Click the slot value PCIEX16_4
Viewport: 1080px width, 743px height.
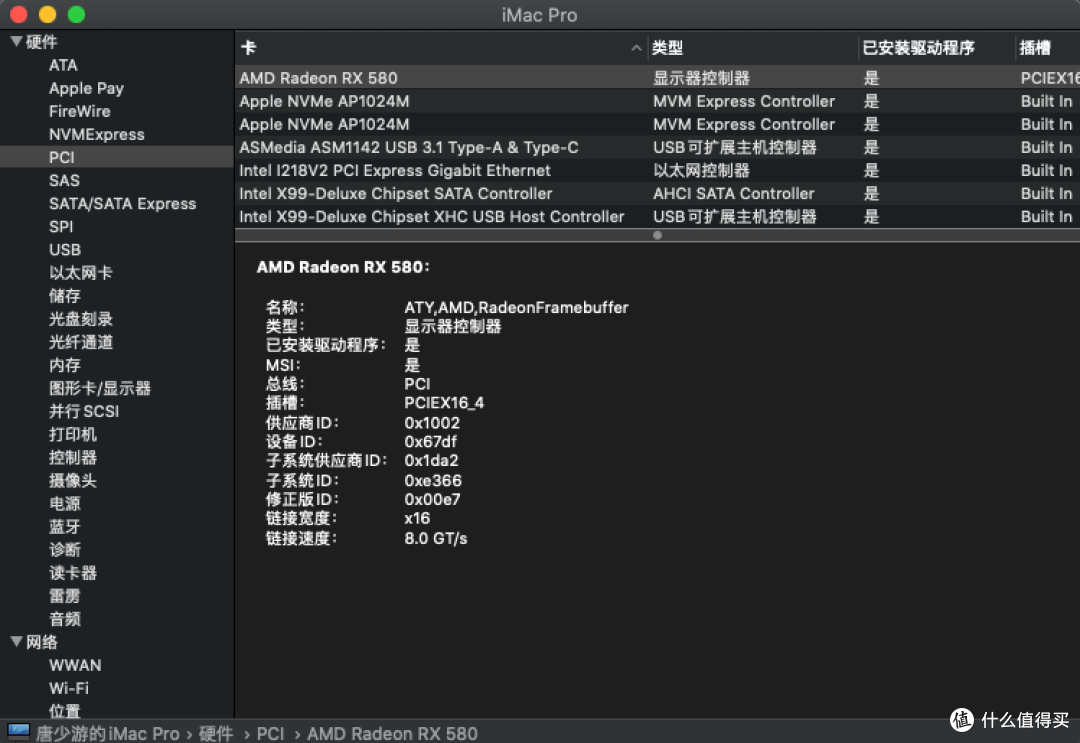pyautogui.click(x=444, y=403)
